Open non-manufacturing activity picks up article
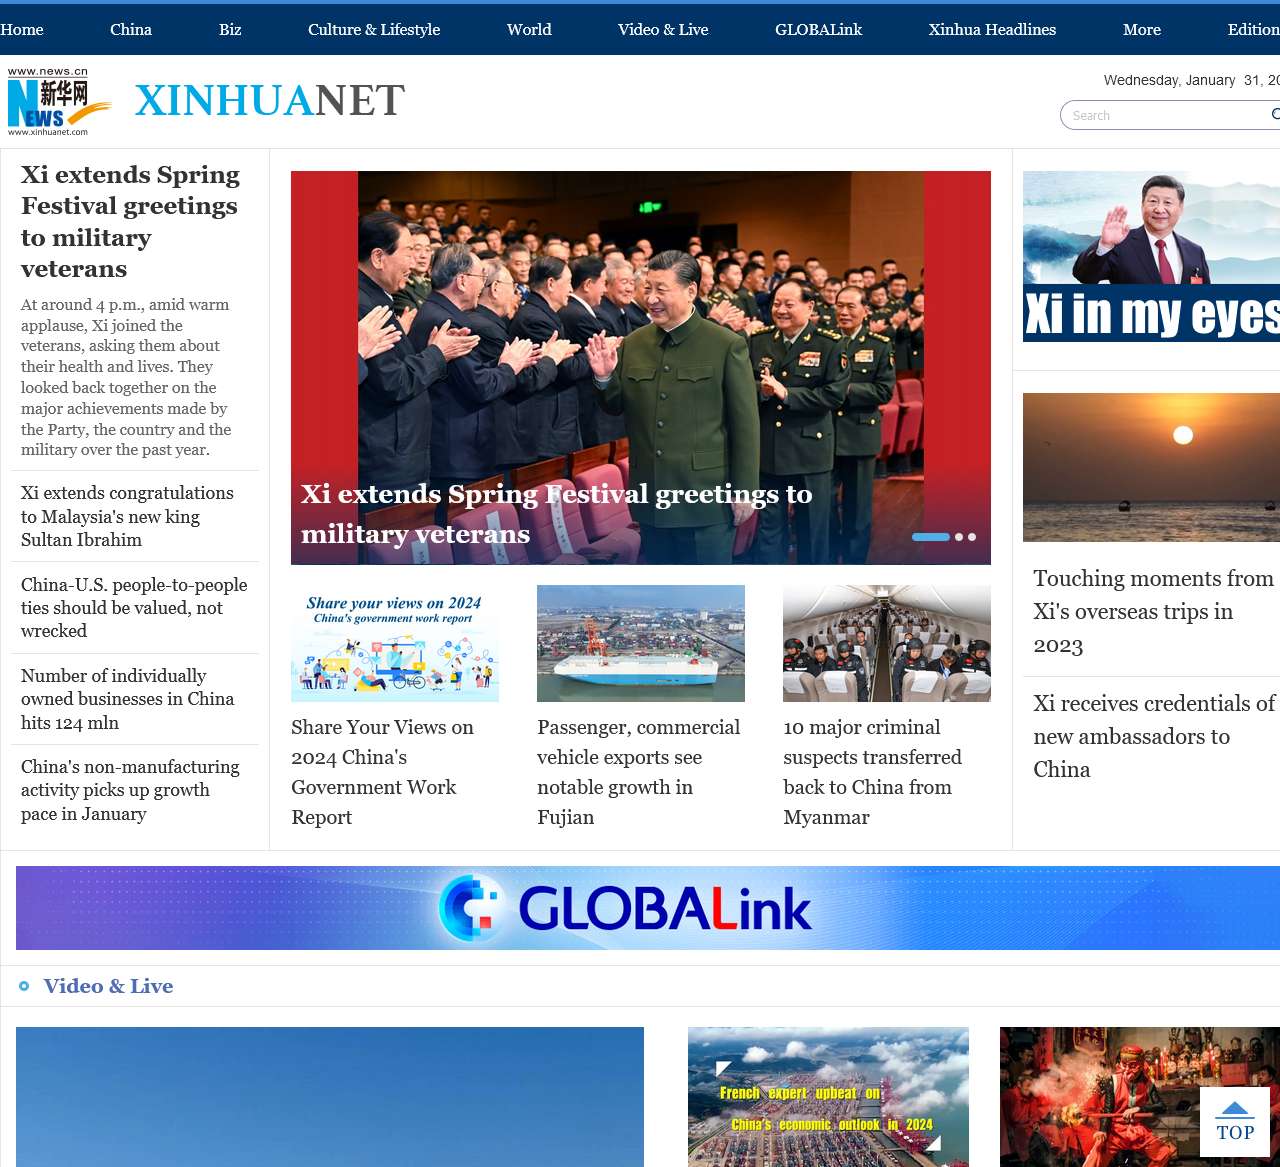Screen dimensions: 1280x1167 [130, 790]
